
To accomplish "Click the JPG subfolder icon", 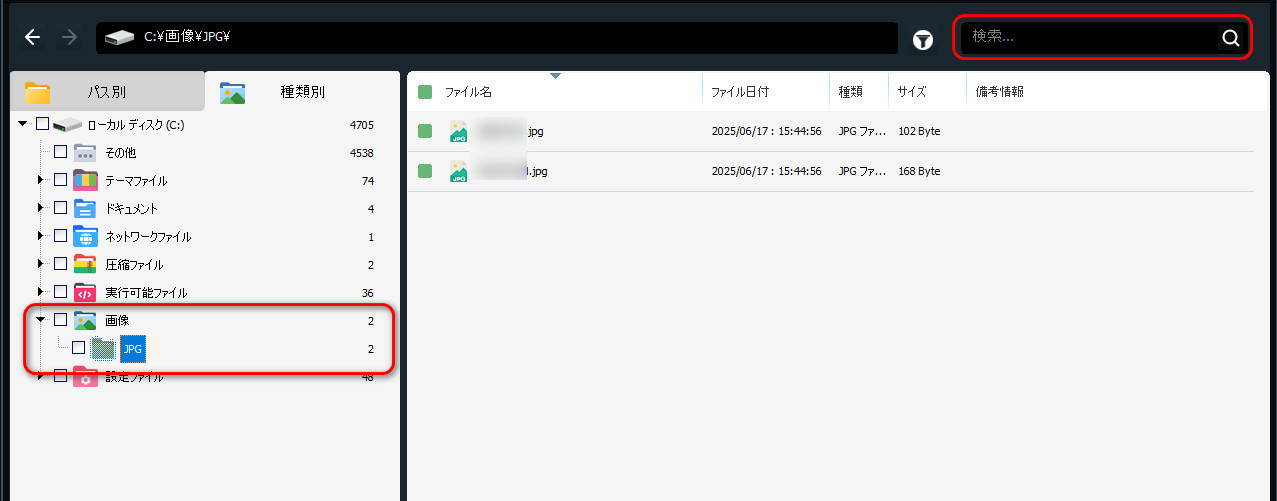I will click(103, 348).
